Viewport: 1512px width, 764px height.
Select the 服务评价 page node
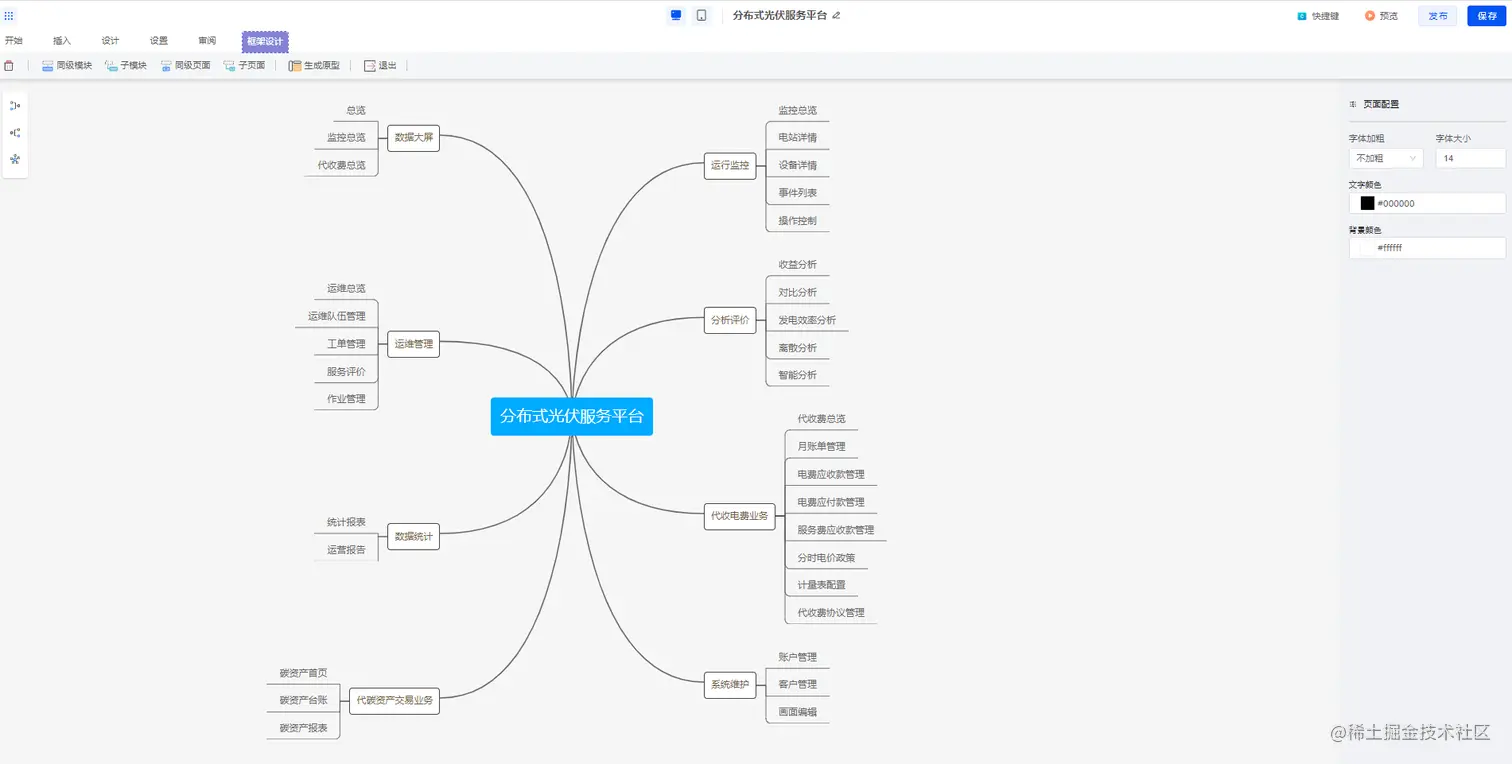(x=346, y=371)
